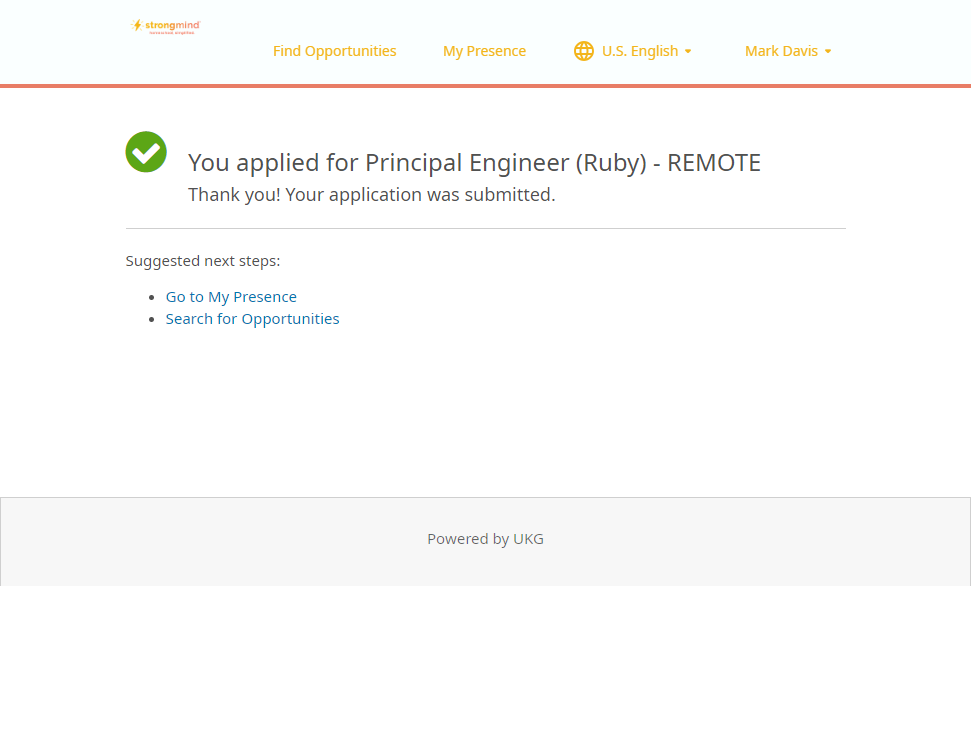Click the bullet before Search for Opportunities
971x741 pixels.
(x=152, y=319)
